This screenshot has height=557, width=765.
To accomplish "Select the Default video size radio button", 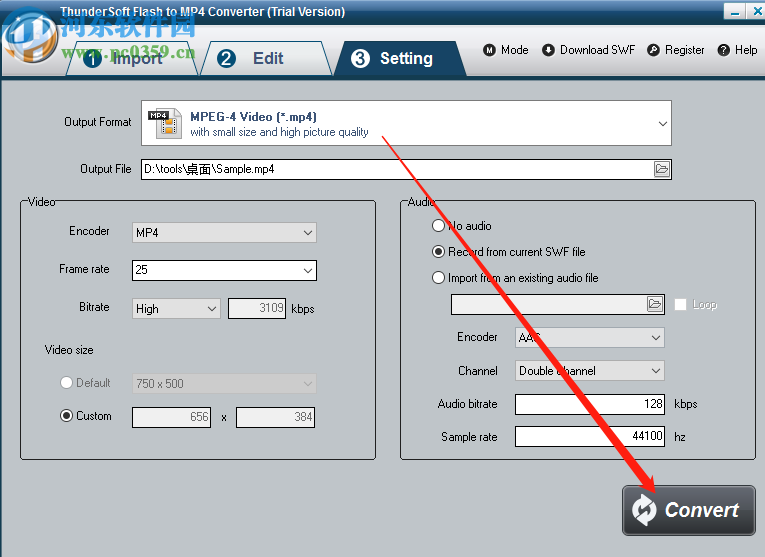I will [66, 383].
